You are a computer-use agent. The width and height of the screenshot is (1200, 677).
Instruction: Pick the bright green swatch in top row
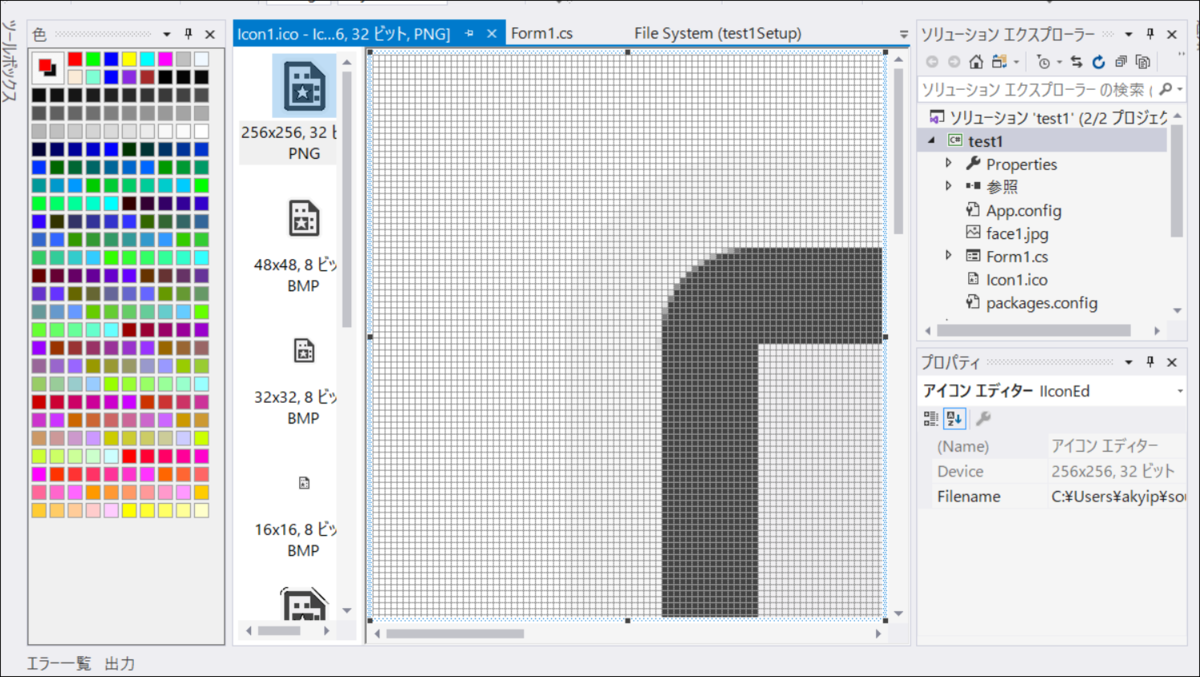pyautogui.click(x=93, y=59)
